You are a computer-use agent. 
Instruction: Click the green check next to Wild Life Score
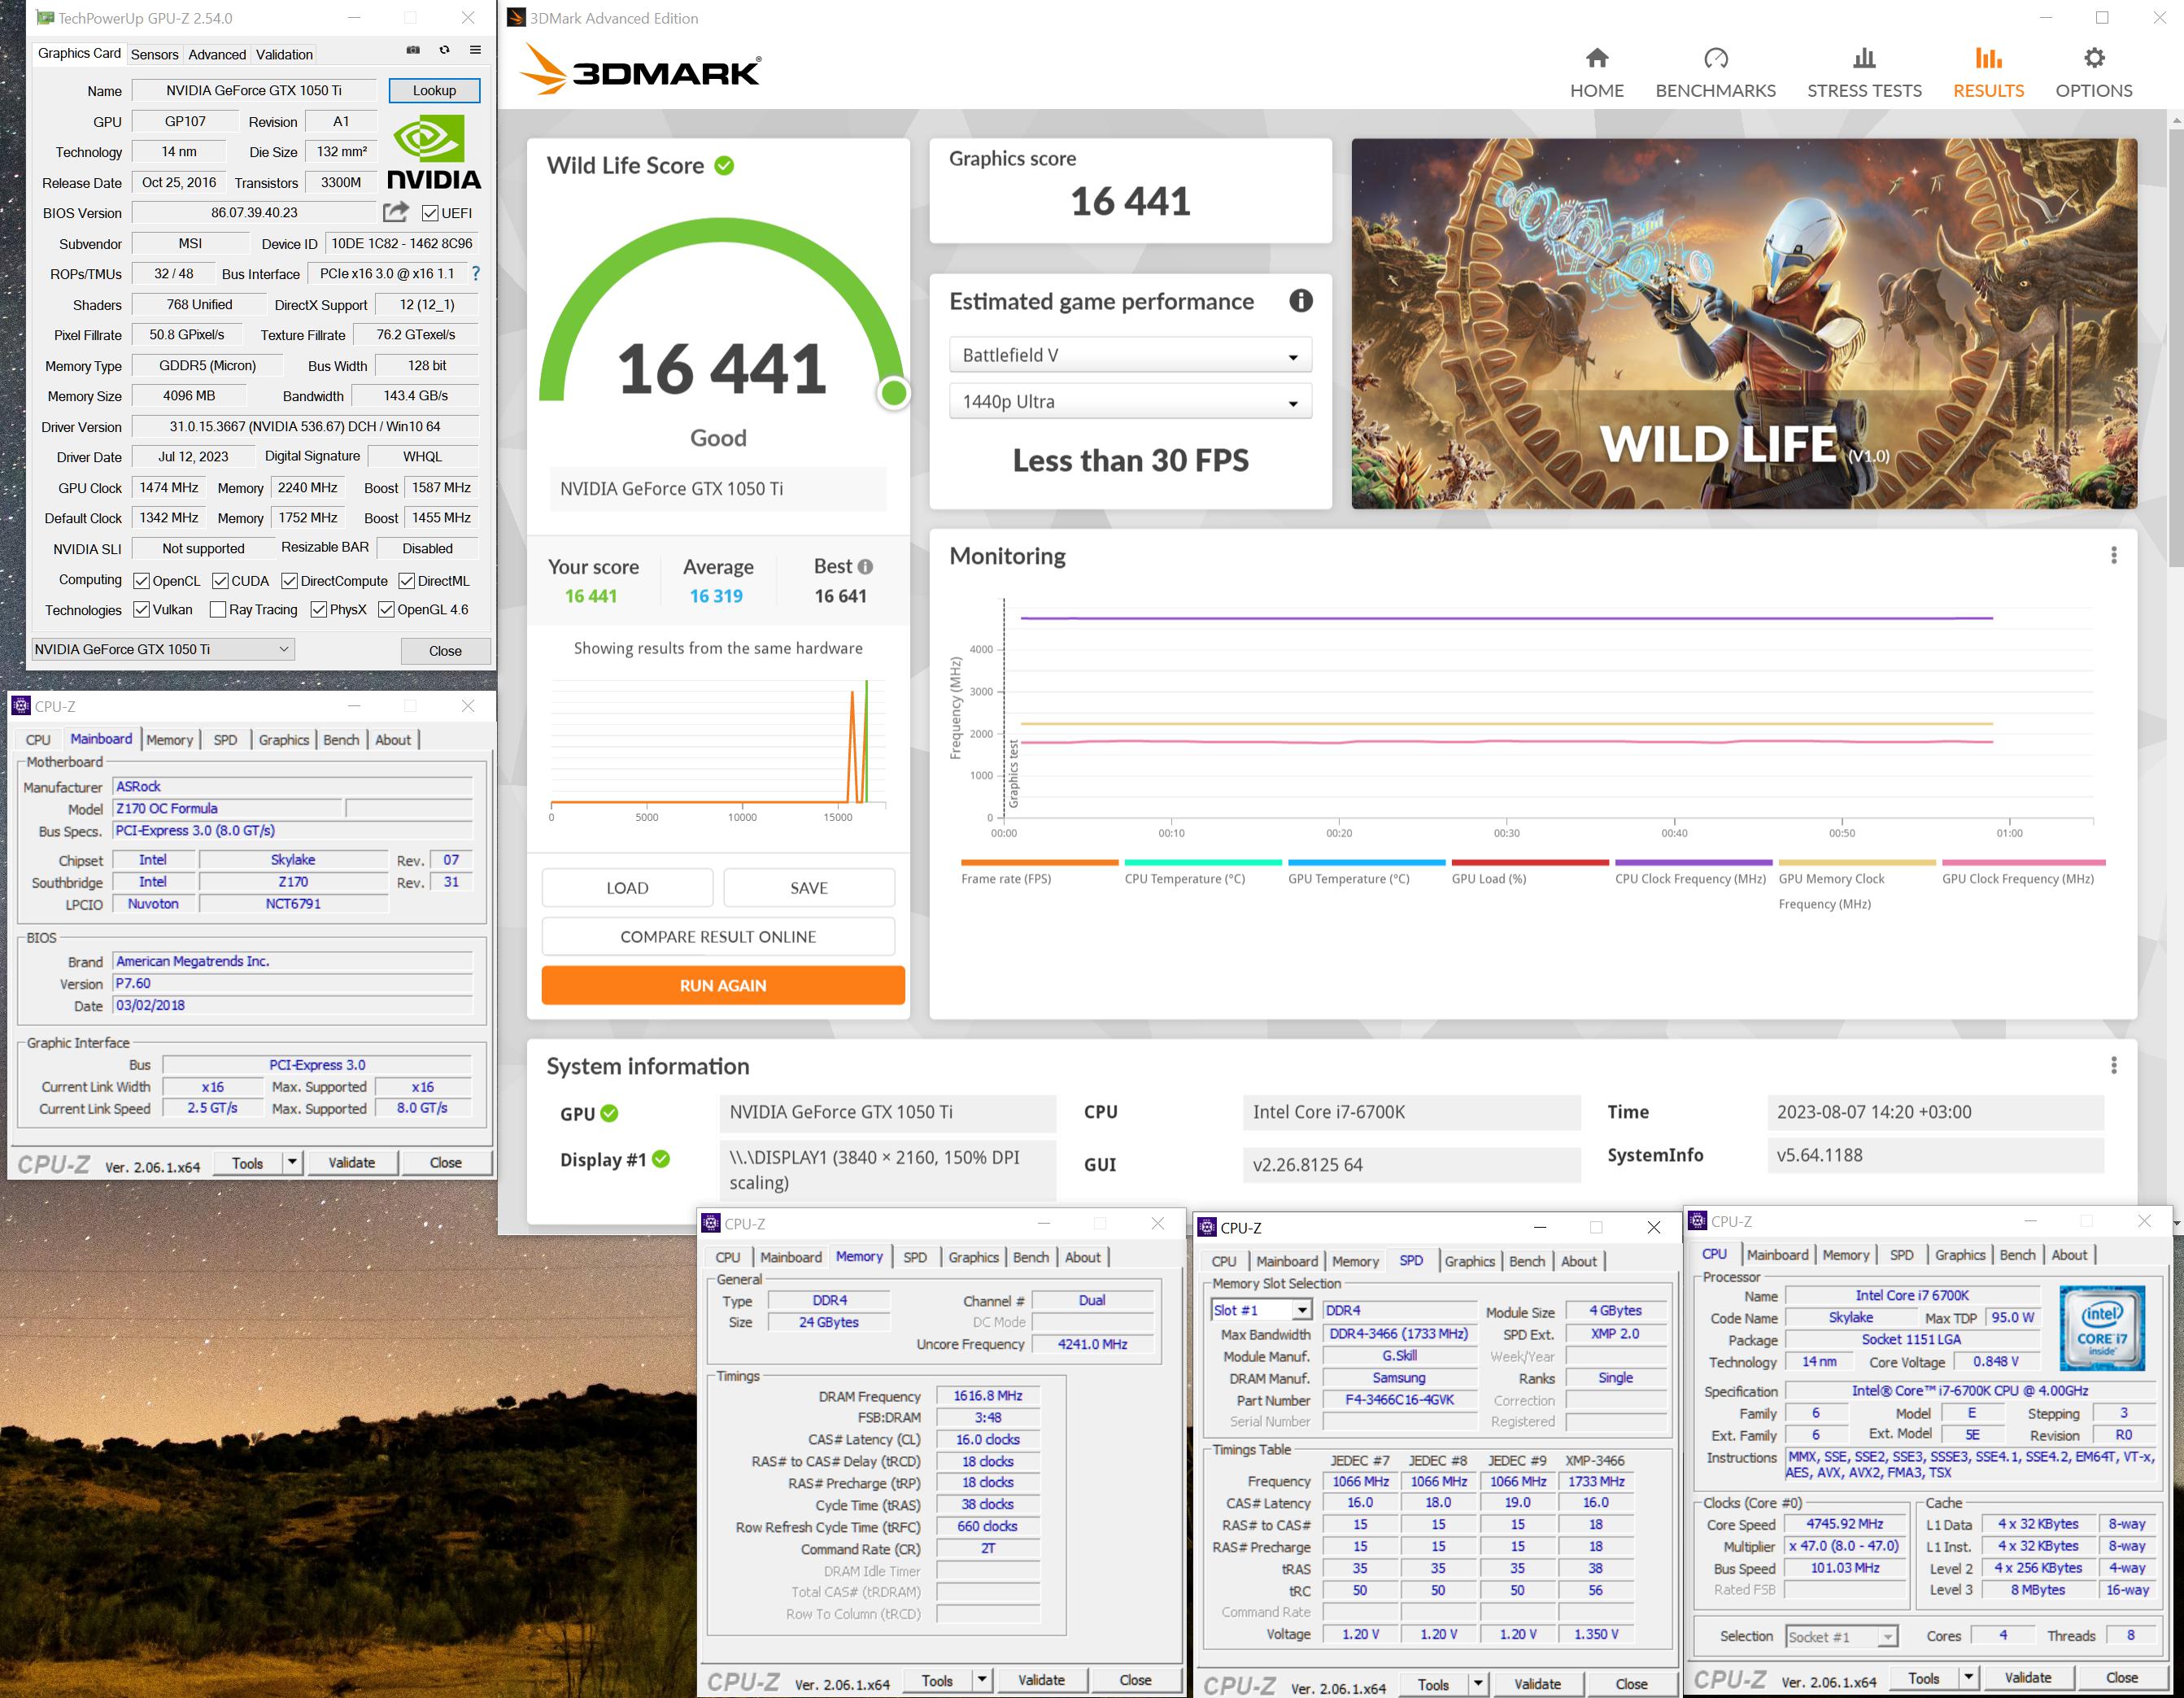click(x=724, y=166)
